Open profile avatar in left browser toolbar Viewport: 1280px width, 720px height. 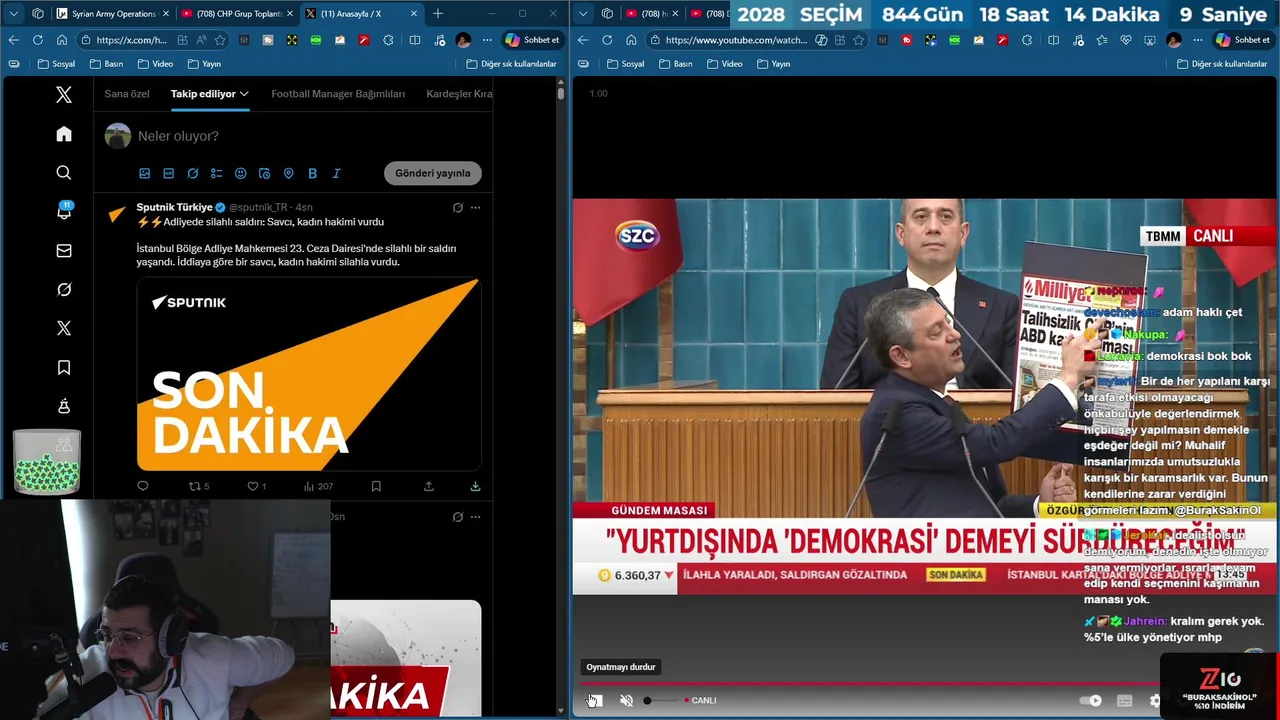[x=463, y=40]
